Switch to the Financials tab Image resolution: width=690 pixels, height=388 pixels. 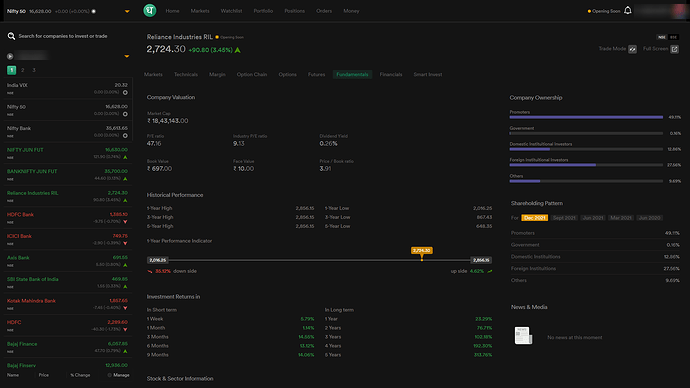coord(391,74)
